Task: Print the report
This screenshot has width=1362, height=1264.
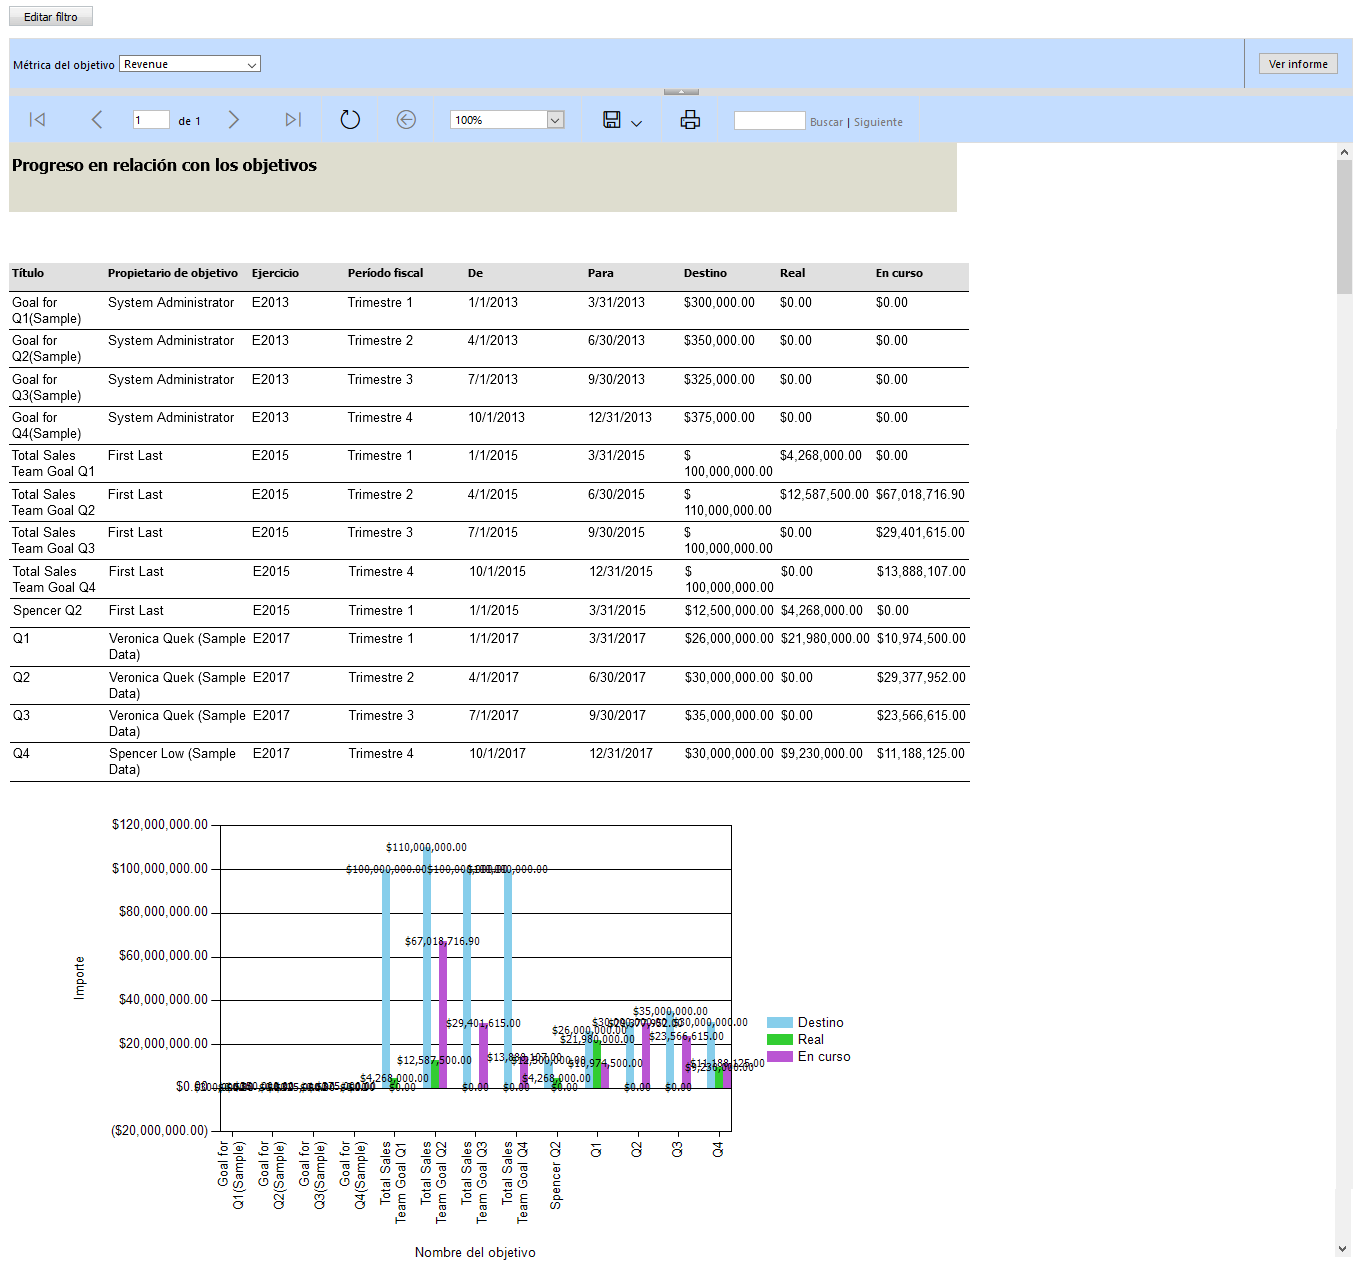Action: pyautogui.click(x=690, y=120)
